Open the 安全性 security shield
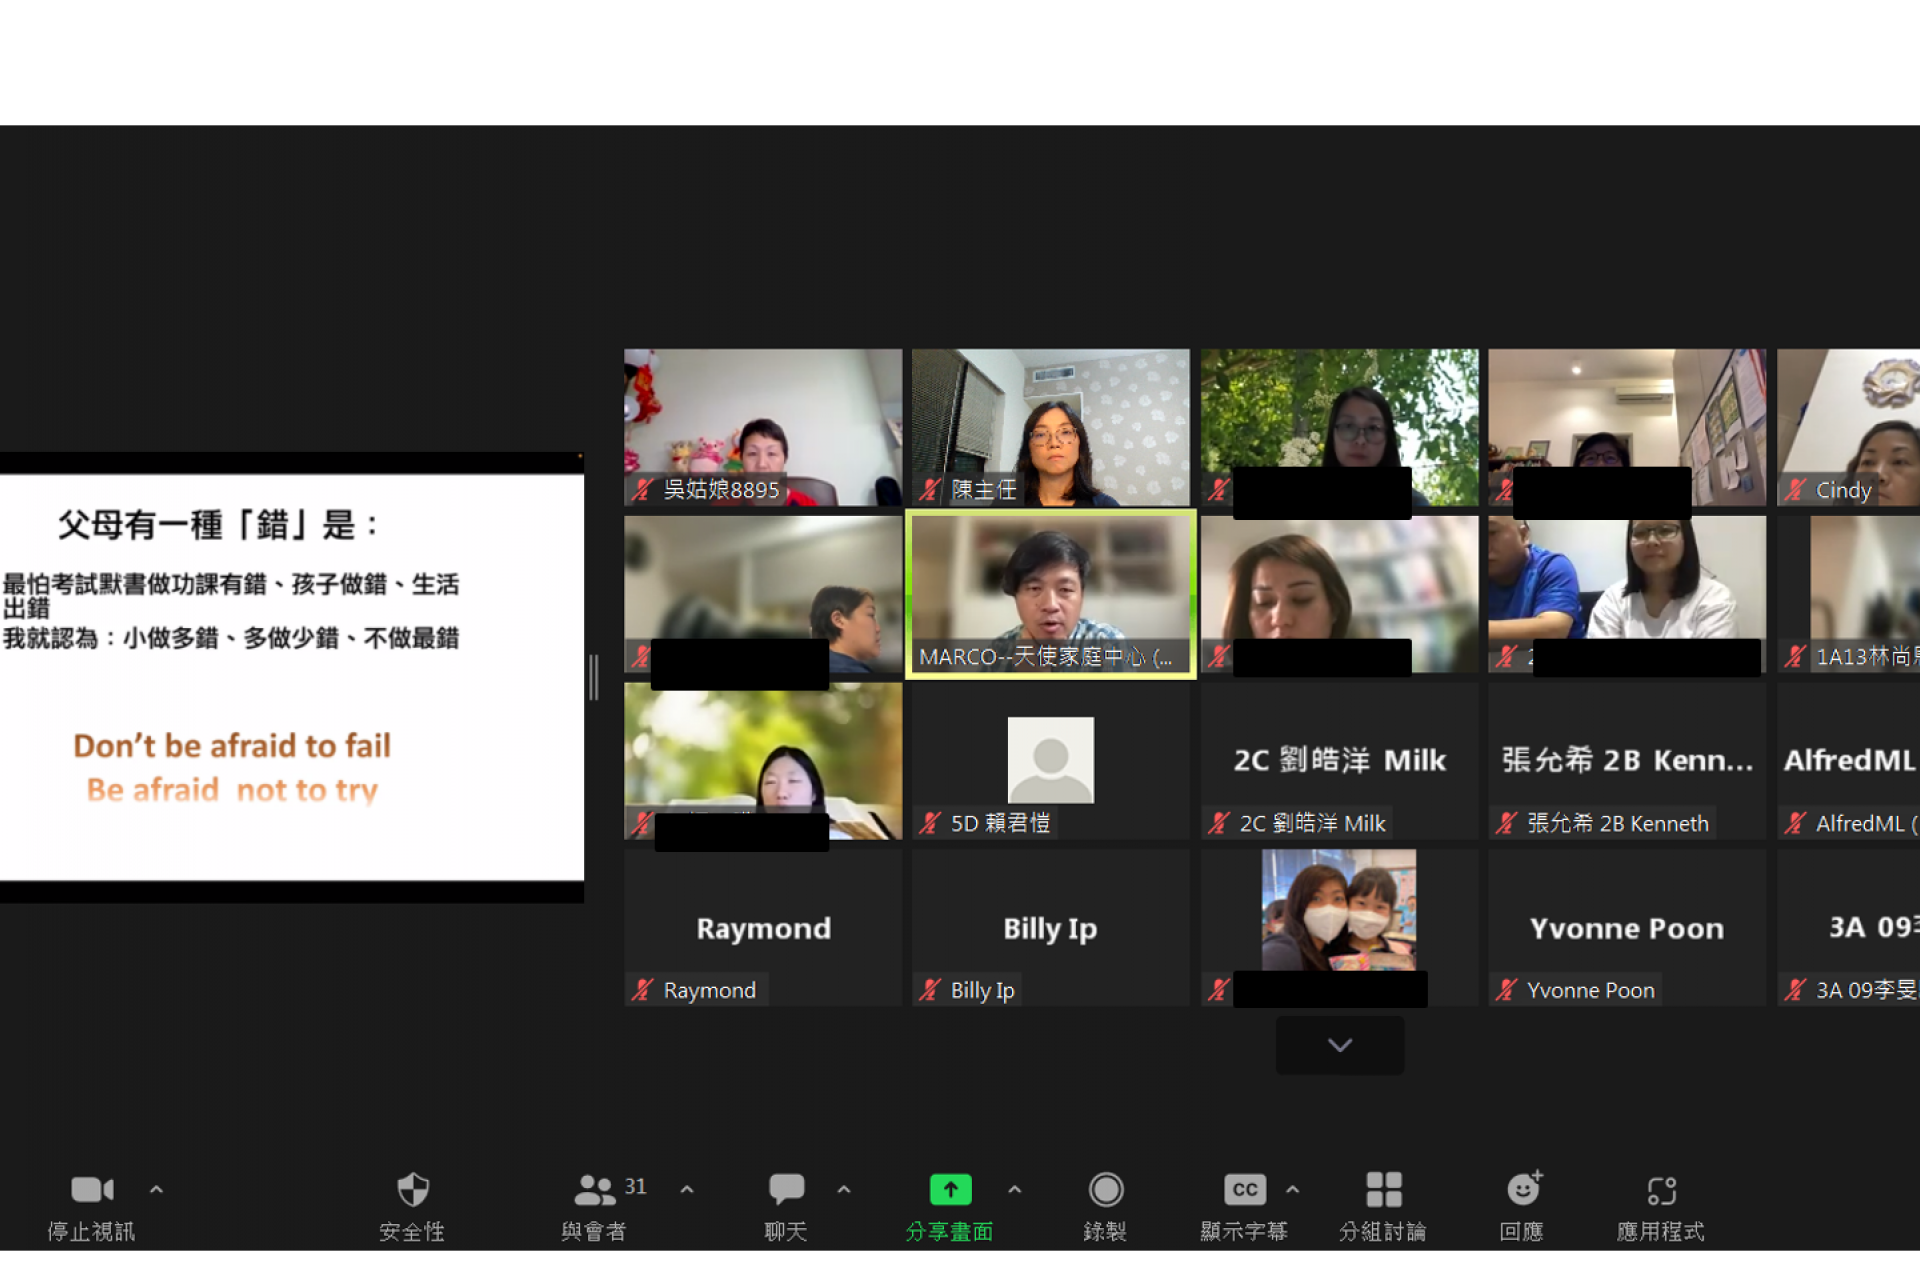The height and width of the screenshot is (1280, 1920). [412, 1189]
